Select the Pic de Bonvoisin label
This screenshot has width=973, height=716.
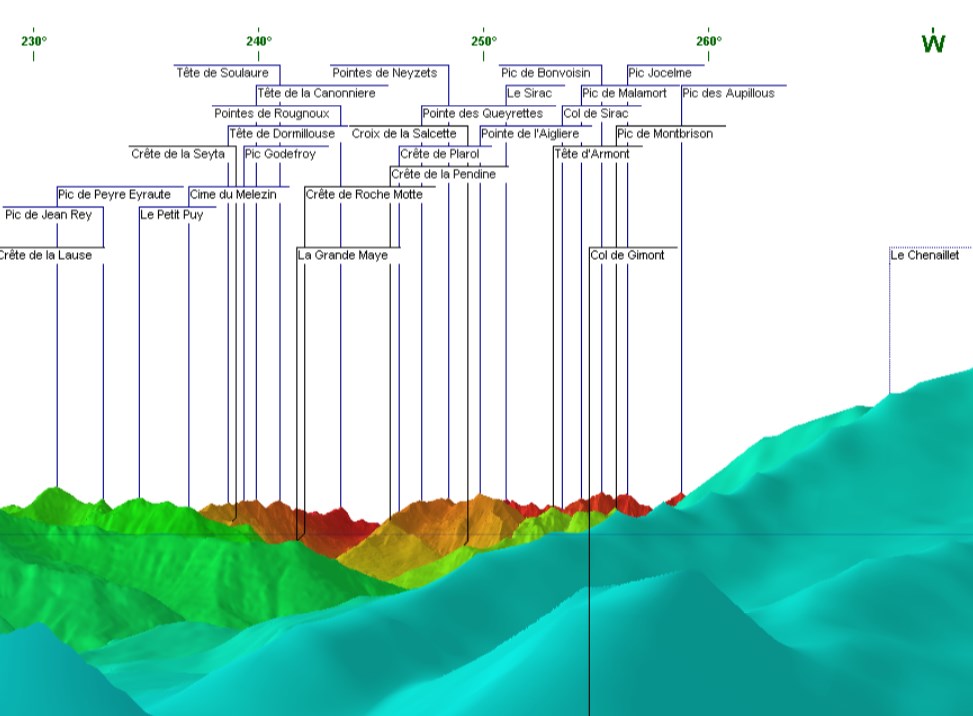pos(546,73)
